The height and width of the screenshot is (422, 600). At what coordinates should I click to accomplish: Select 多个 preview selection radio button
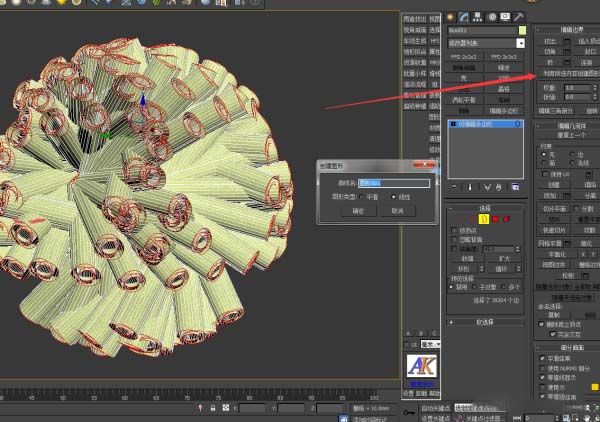(x=504, y=287)
